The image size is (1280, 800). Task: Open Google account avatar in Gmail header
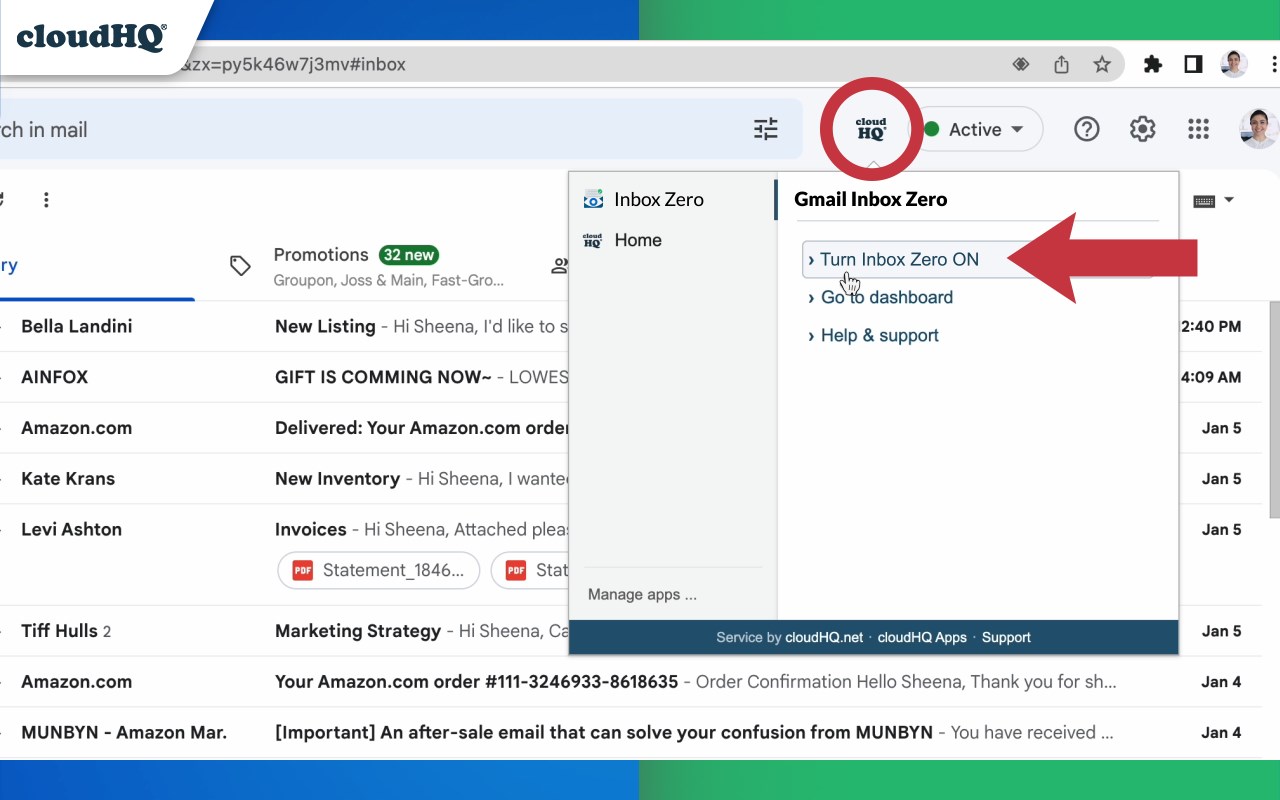(1259, 129)
